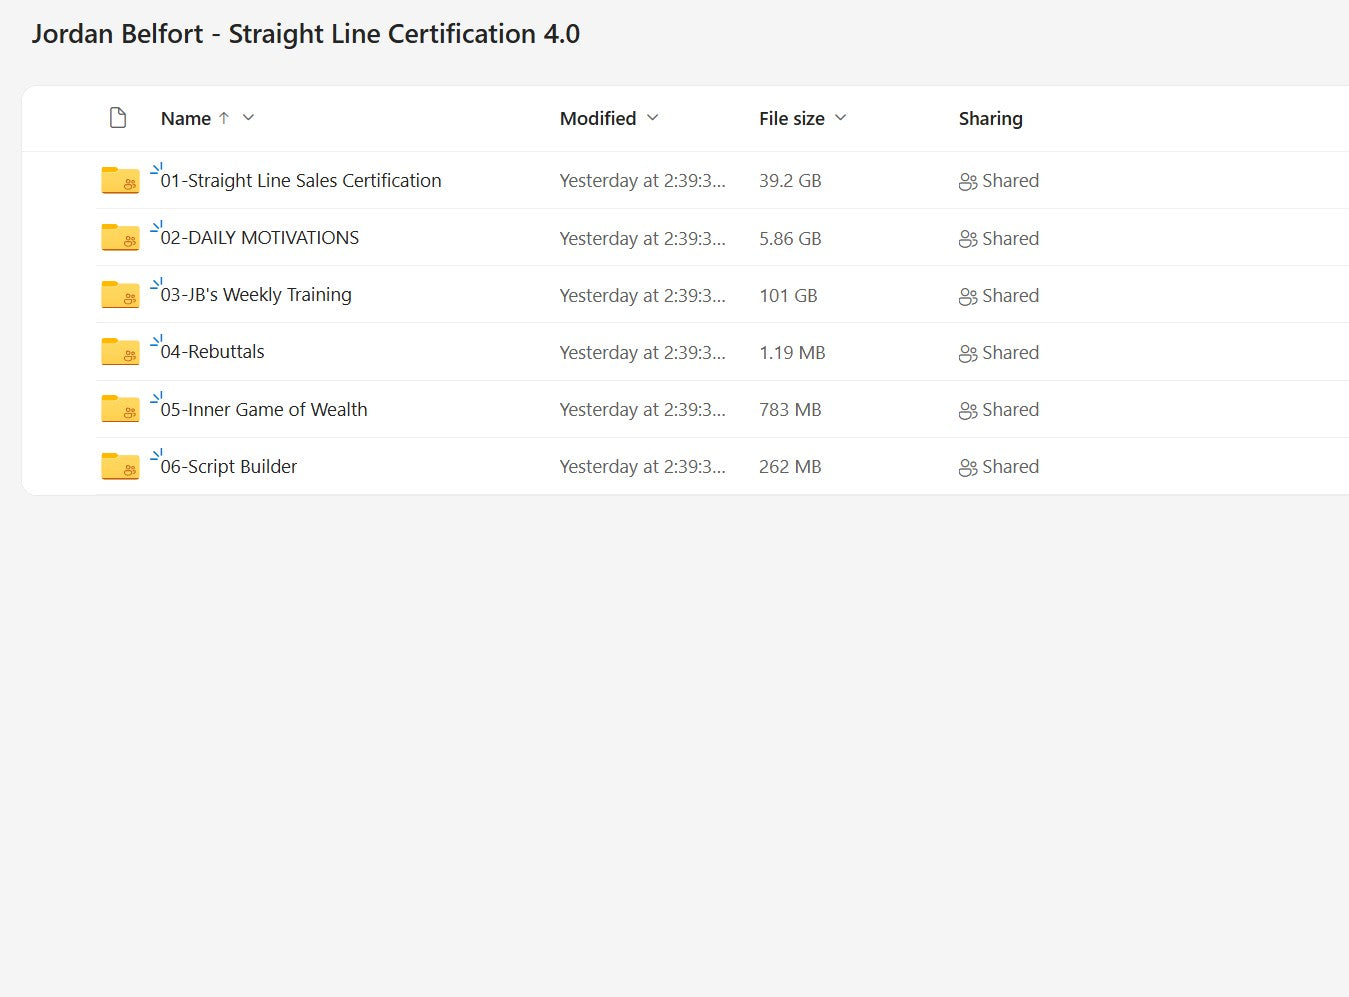Select the 04-Rebuttals row by its modified date
Screen dimensions: 1349x997
[x=642, y=353]
